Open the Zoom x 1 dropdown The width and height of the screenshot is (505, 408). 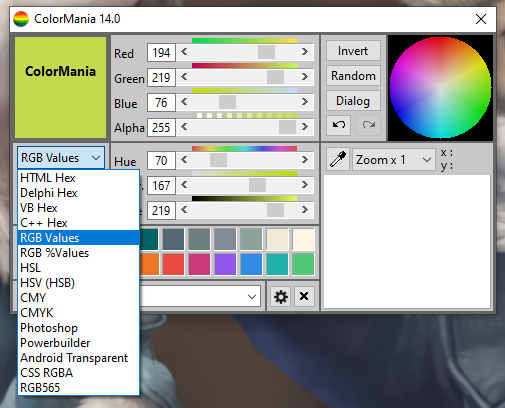[x=394, y=160]
